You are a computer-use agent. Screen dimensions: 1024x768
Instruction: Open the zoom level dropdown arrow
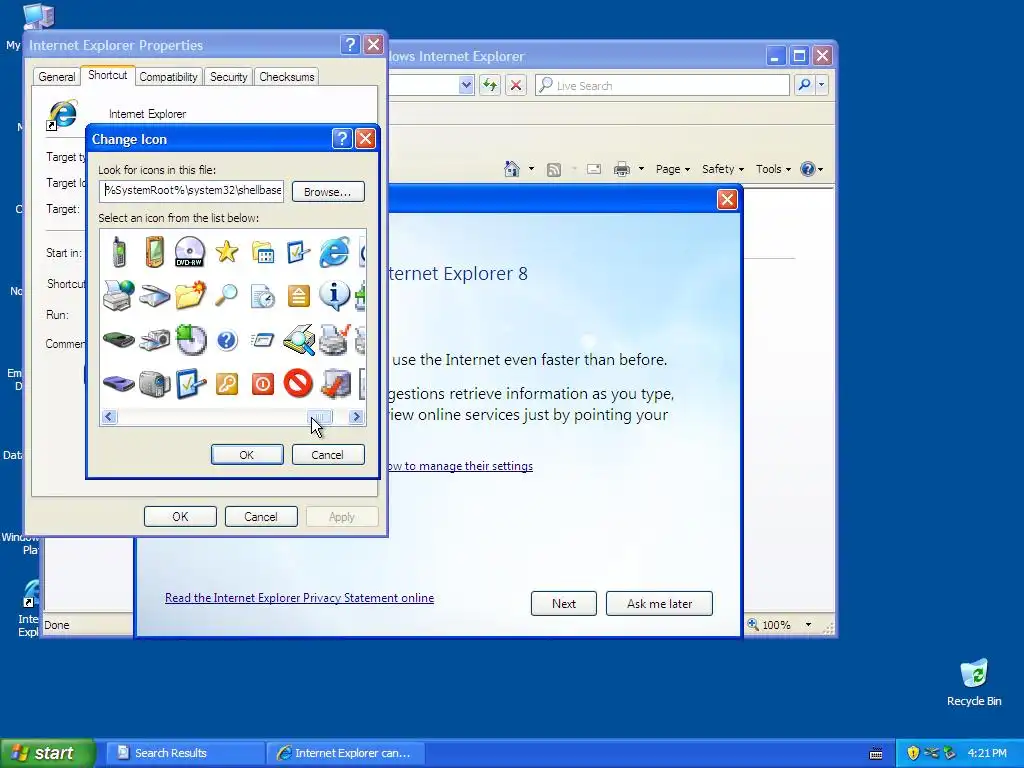[808, 625]
